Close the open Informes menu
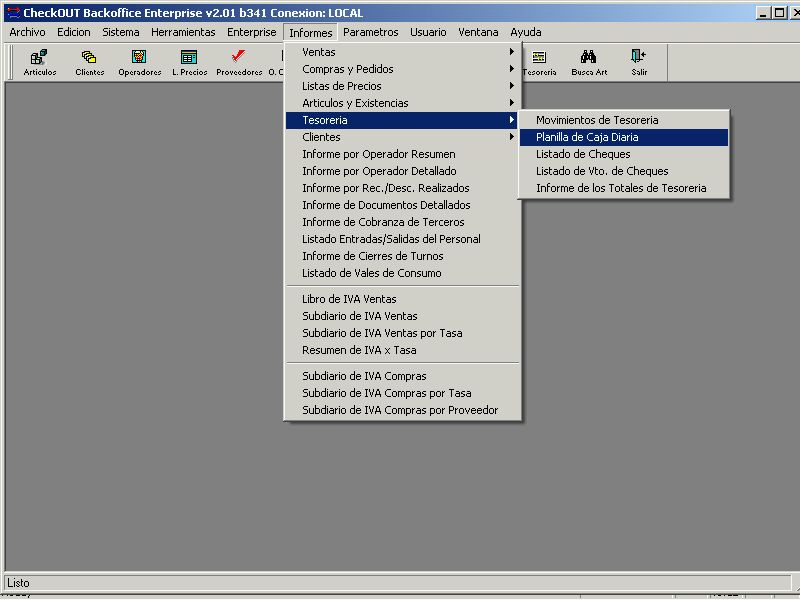The image size is (800, 600). click(x=311, y=33)
